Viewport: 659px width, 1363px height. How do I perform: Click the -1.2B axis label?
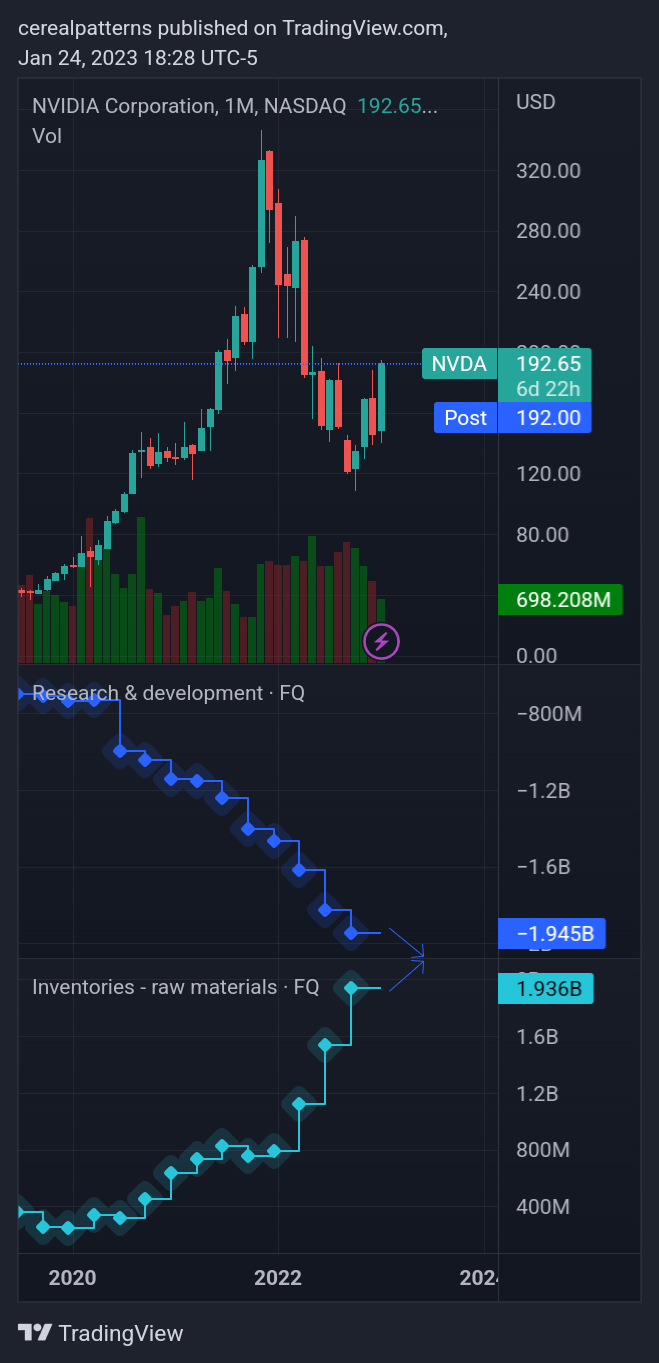543,791
